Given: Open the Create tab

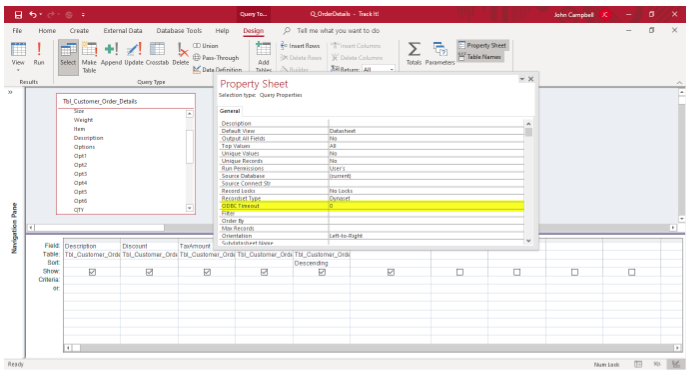Looking at the screenshot, I should coord(79,31).
